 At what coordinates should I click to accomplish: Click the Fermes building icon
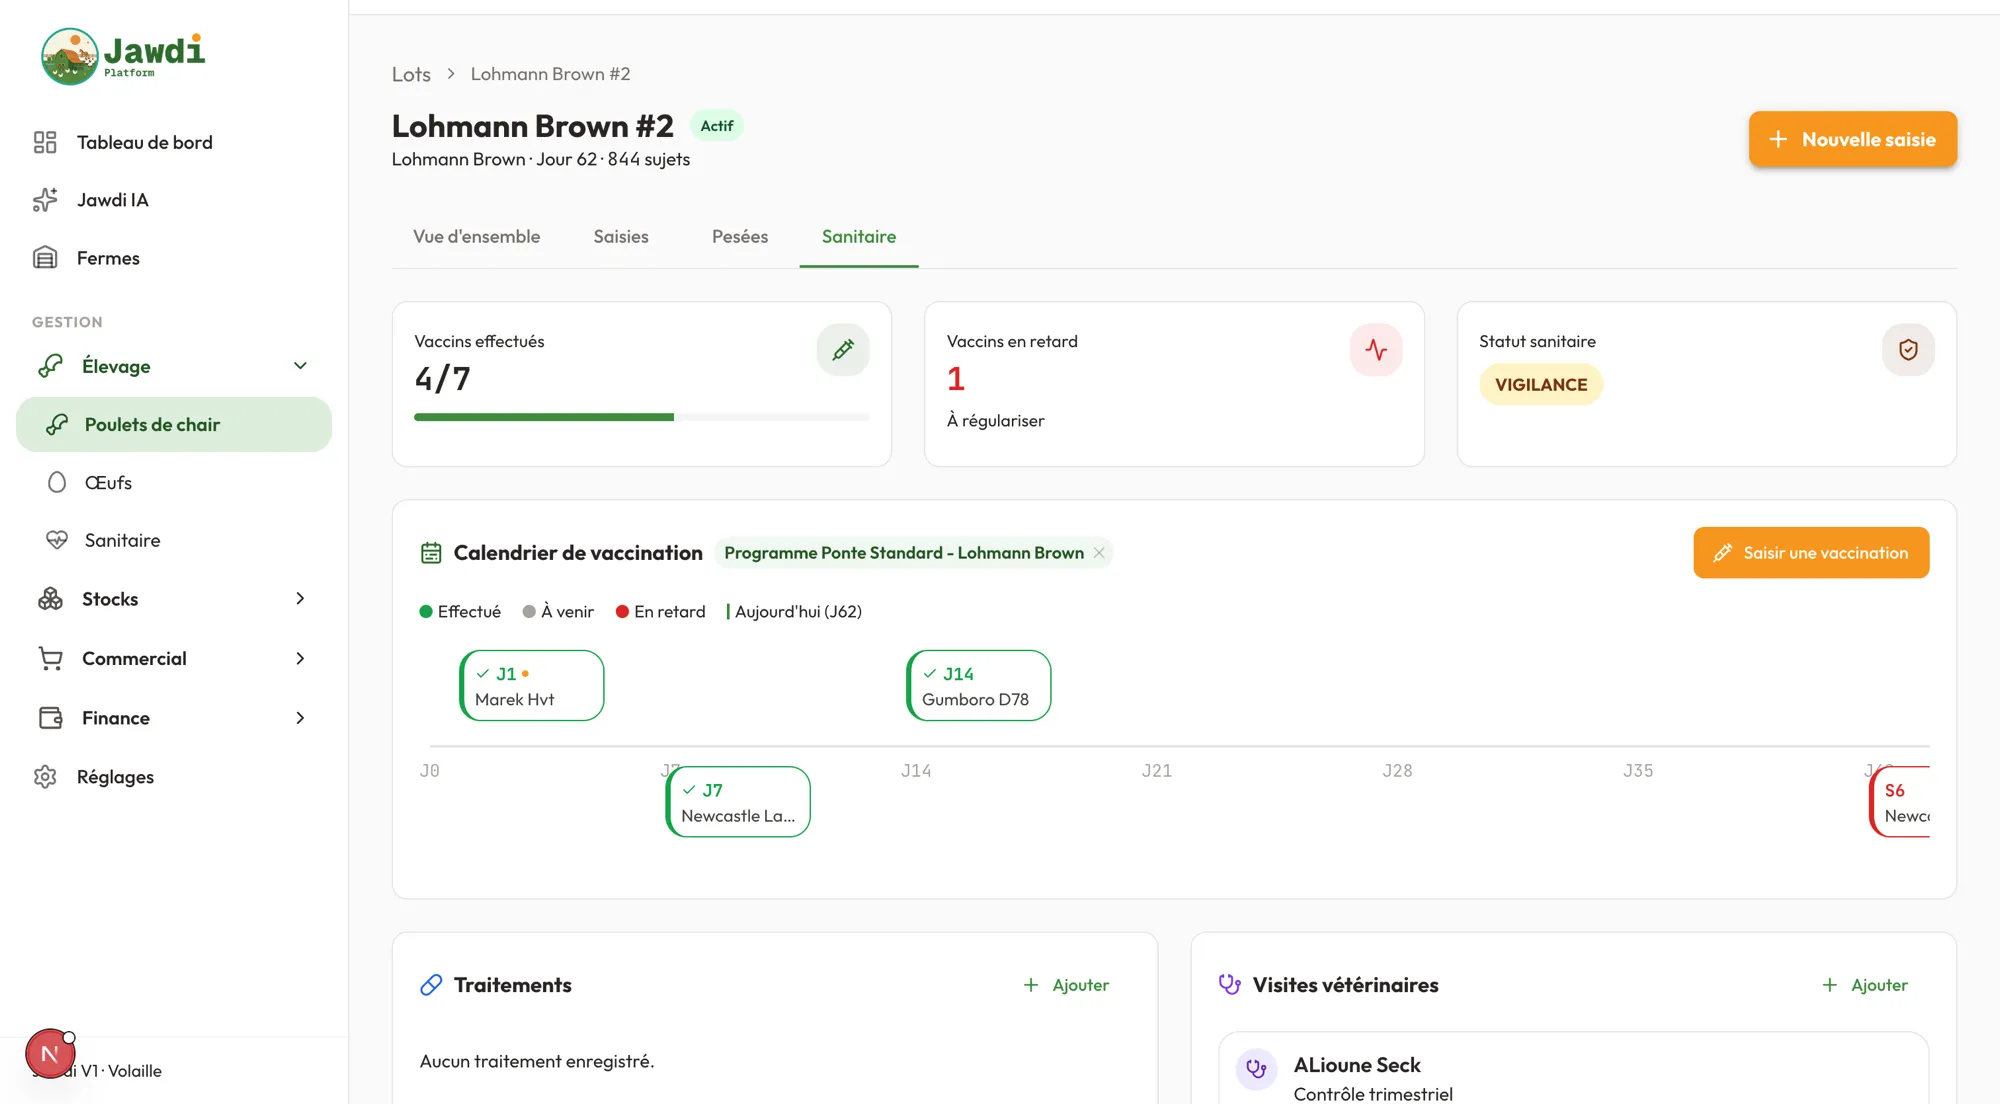[x=45, y=258]
